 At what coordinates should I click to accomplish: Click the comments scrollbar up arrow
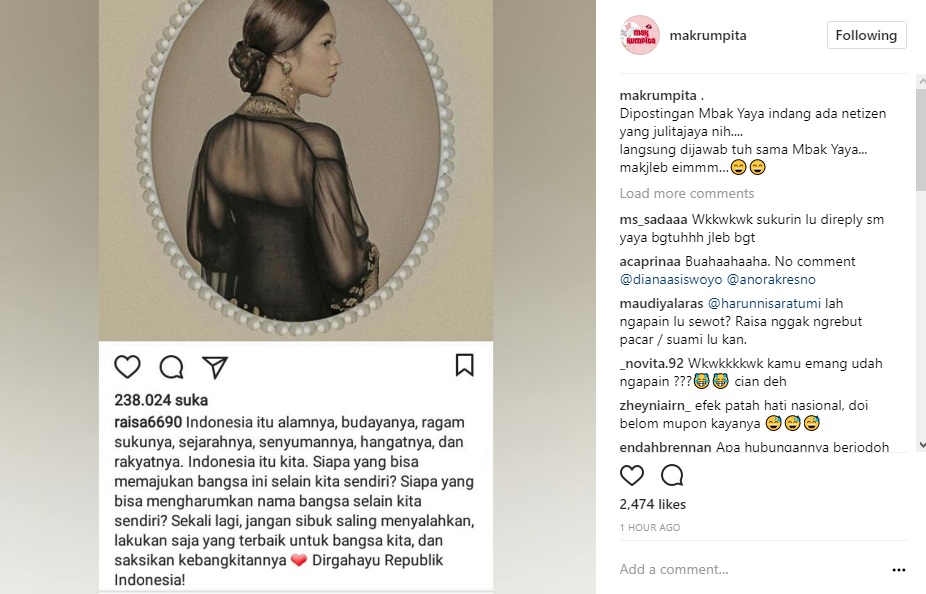[x=921, y=81]
